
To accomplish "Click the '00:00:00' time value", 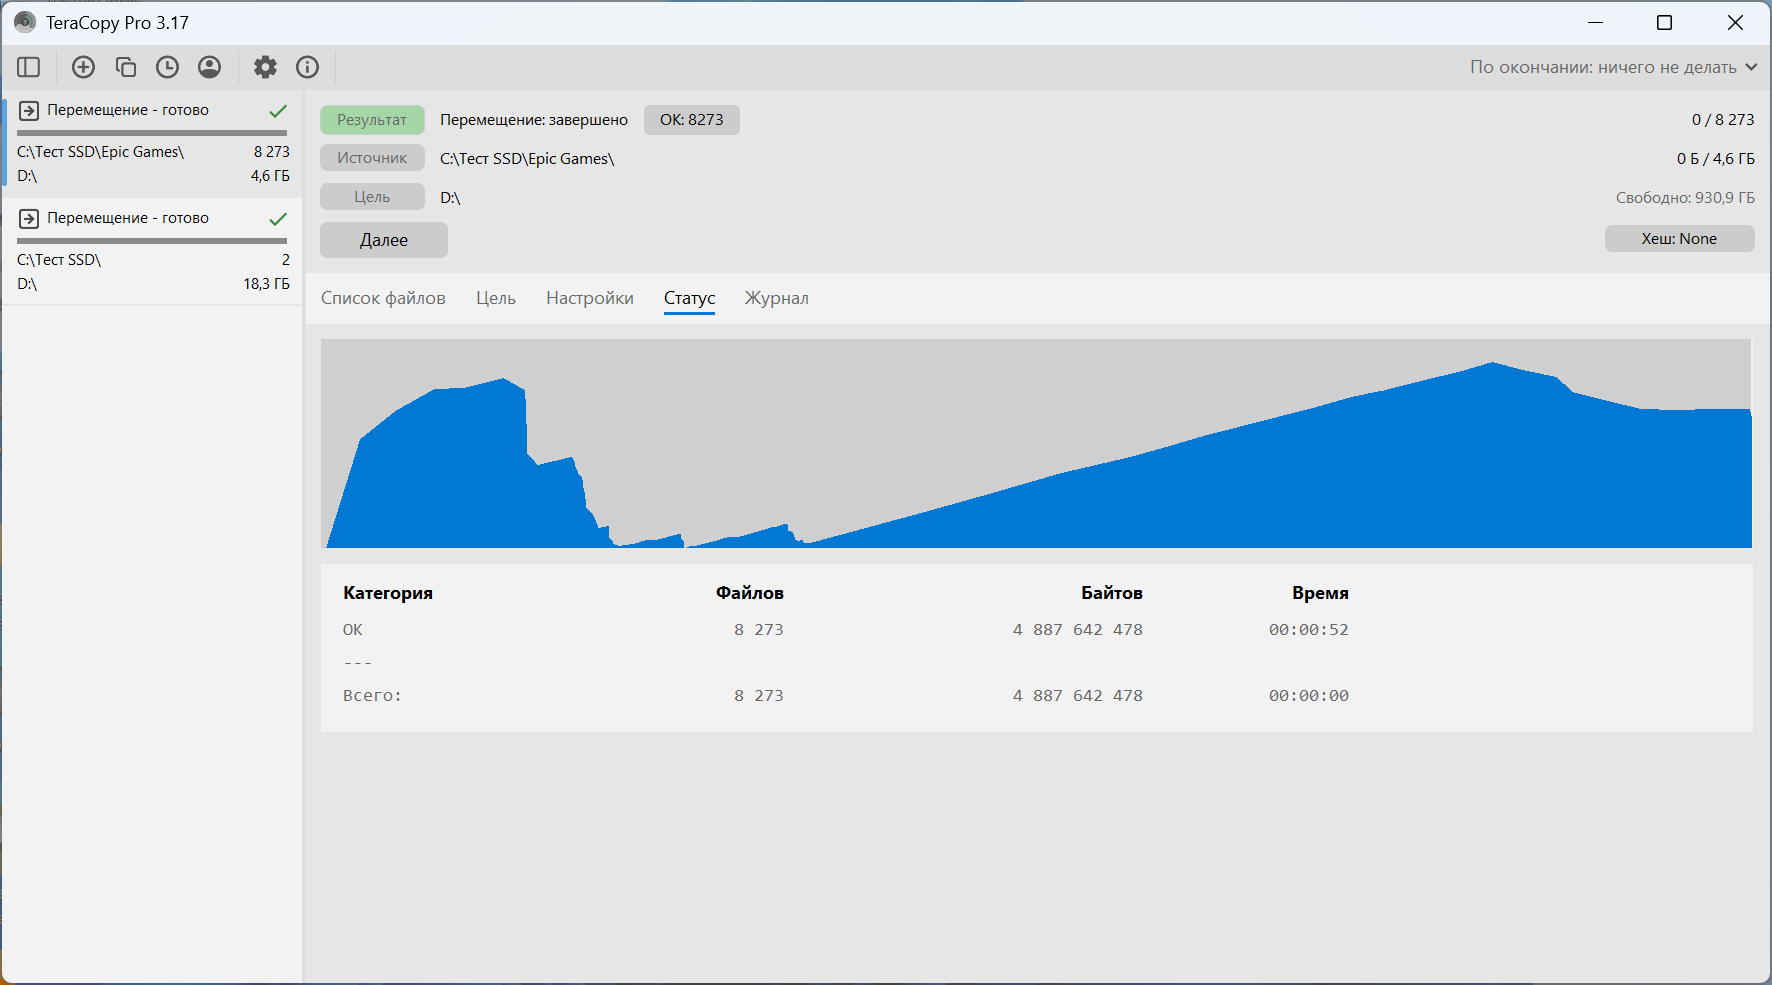I will pos(1309,696).
